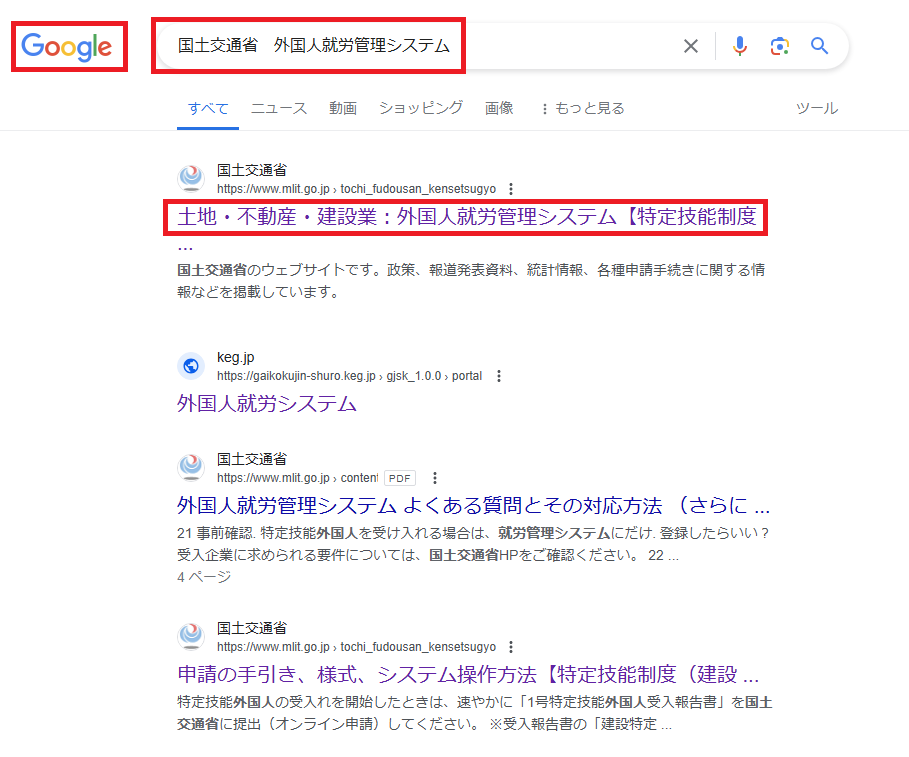Click the magnifying glass search button
Viewport: 909px width, 757px height.
[x=820, y=46]
